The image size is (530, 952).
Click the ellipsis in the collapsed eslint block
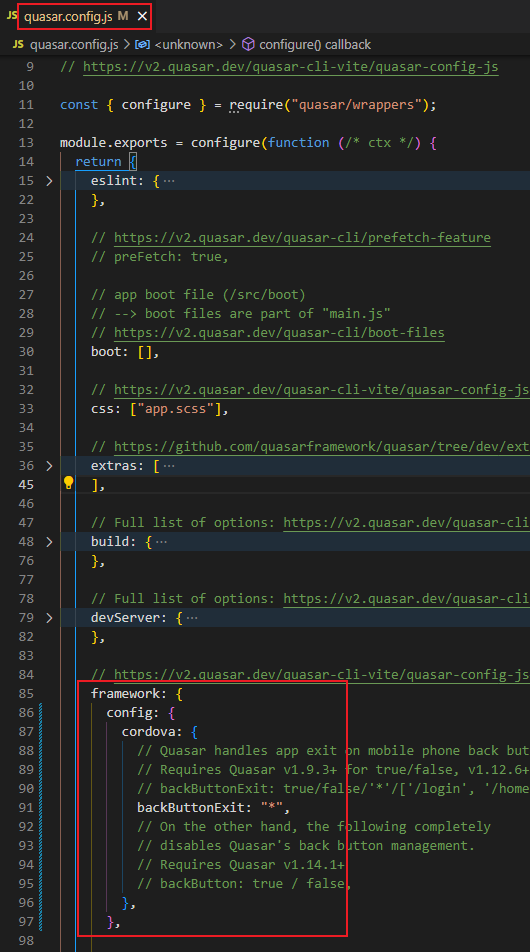pos(169,181)
